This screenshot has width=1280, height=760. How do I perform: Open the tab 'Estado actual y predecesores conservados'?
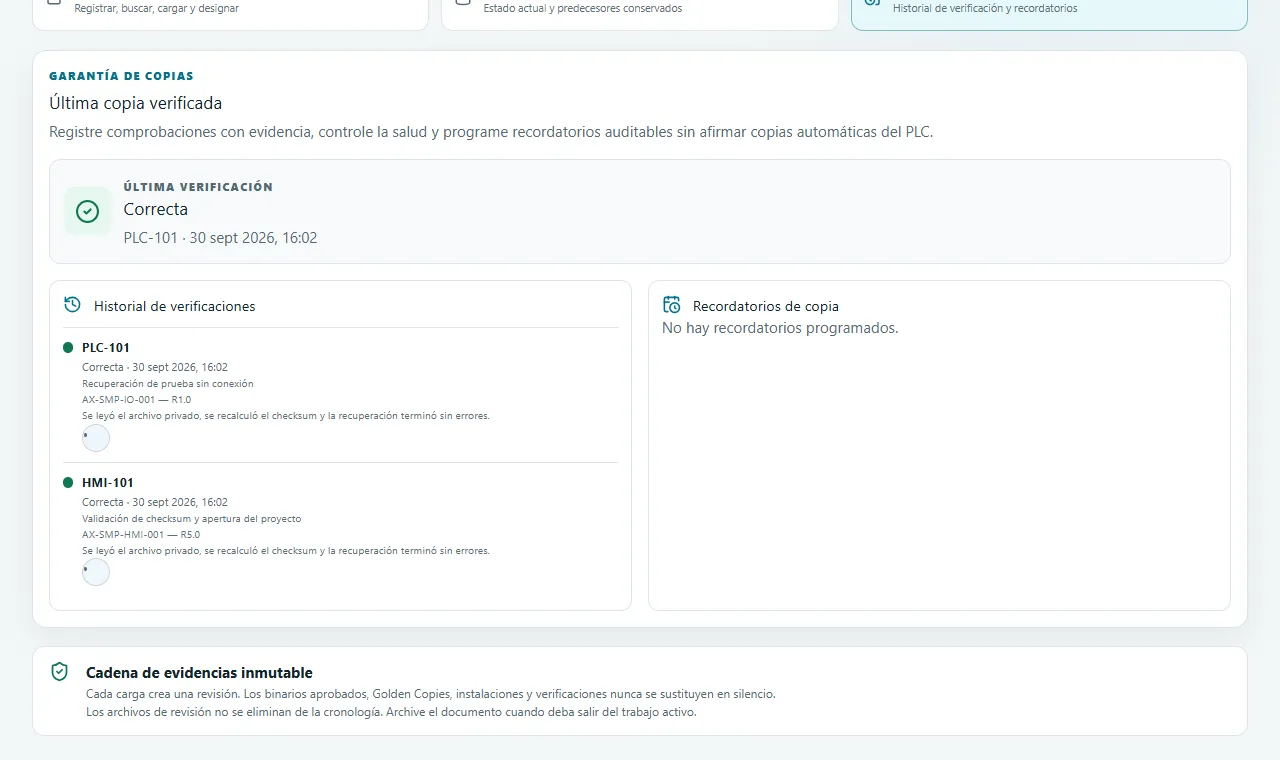[640, 8]
